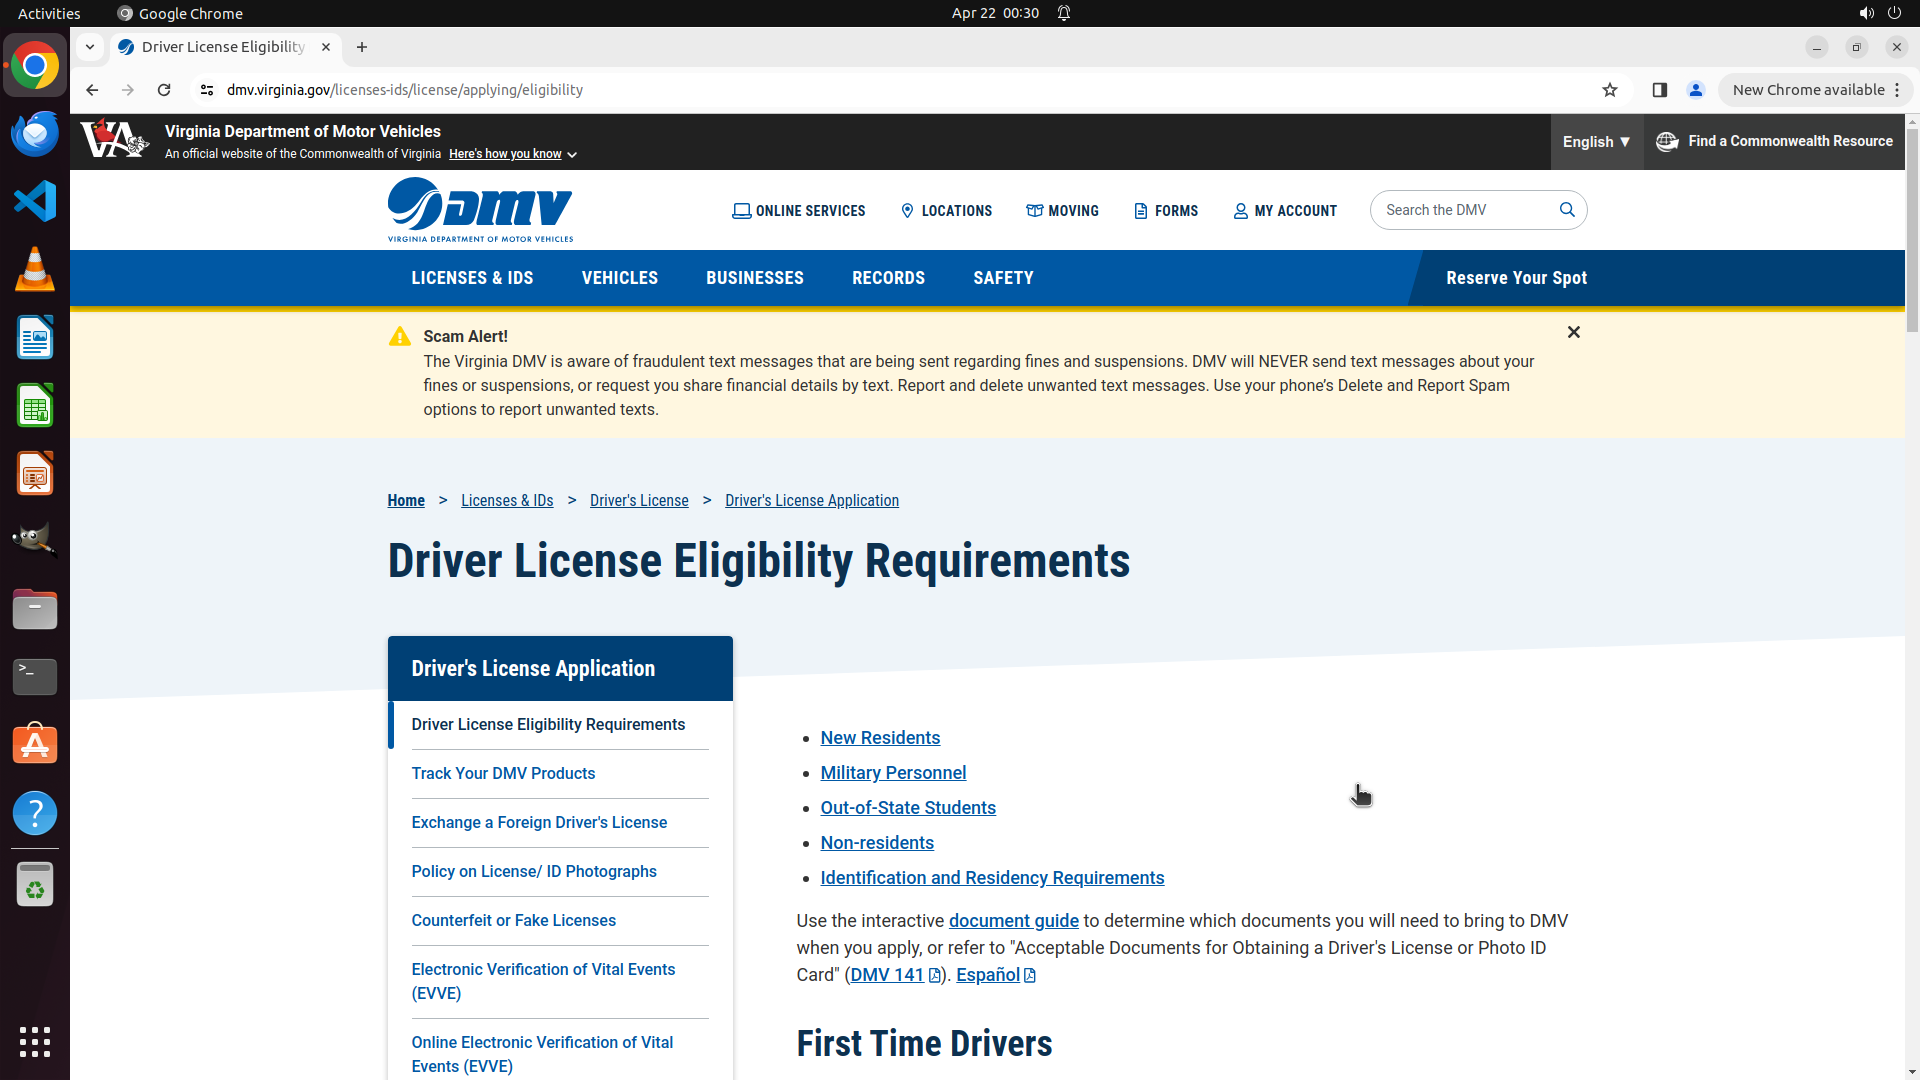Open Thunderbird from the dock
Screen dimensions: 1920x1080
pyautogui.click(x=35, y=134)
